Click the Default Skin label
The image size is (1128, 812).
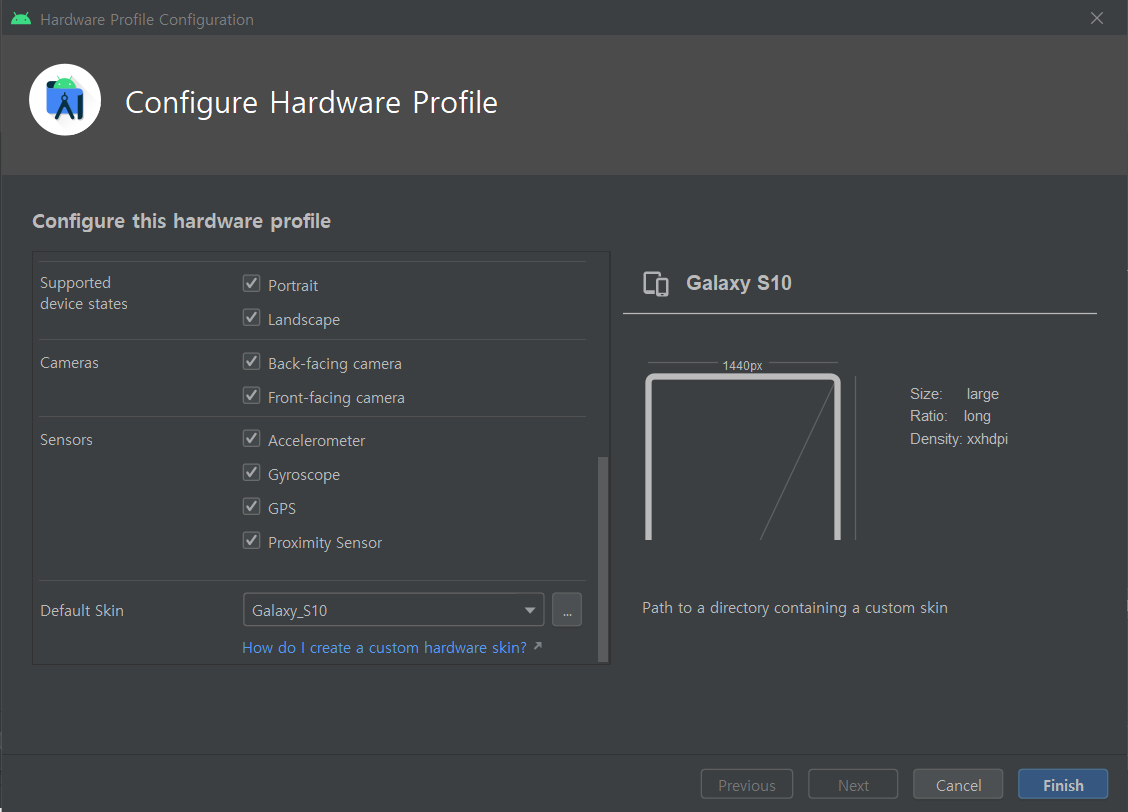point(82,610)
